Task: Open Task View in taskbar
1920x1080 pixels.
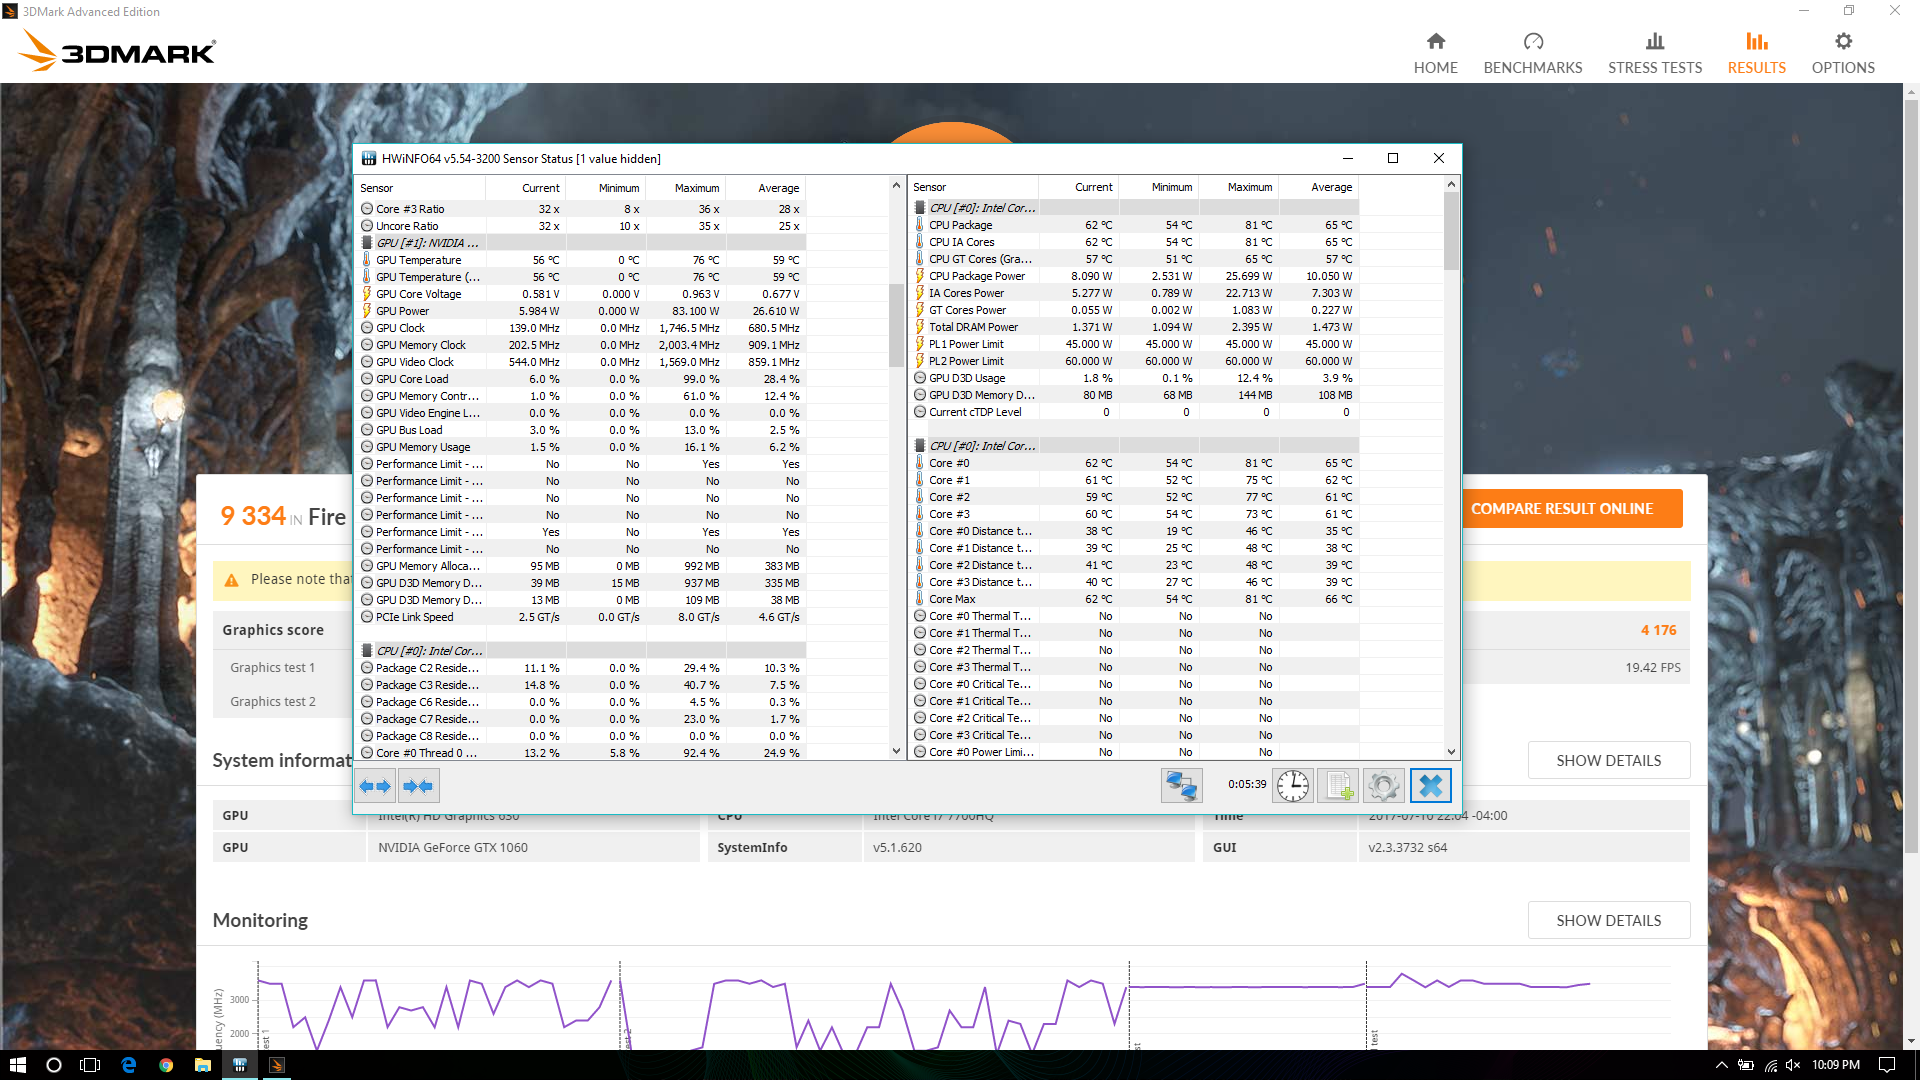Action: (90, 1065)
